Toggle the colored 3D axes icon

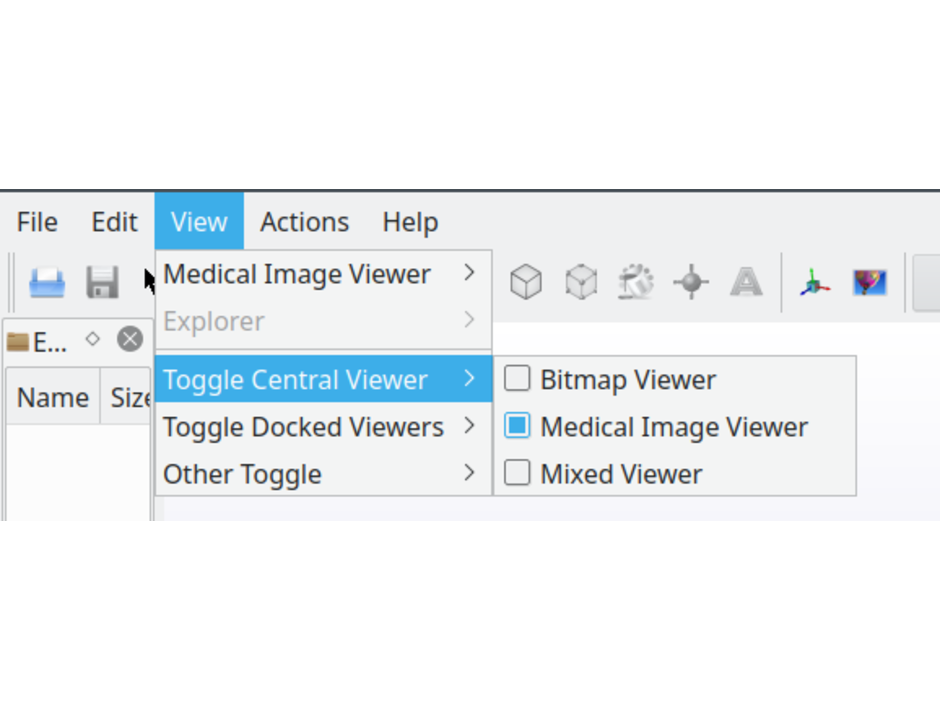point(815,283)
